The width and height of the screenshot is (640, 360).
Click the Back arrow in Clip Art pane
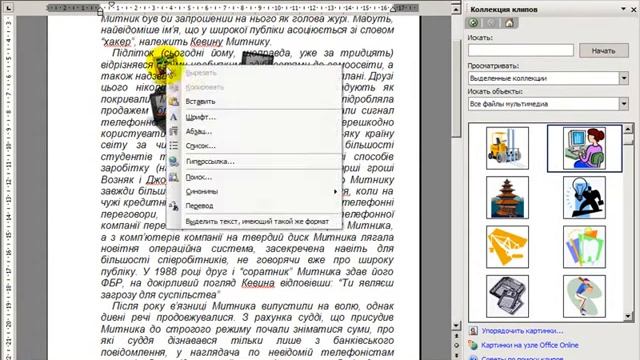coord(474,23)
